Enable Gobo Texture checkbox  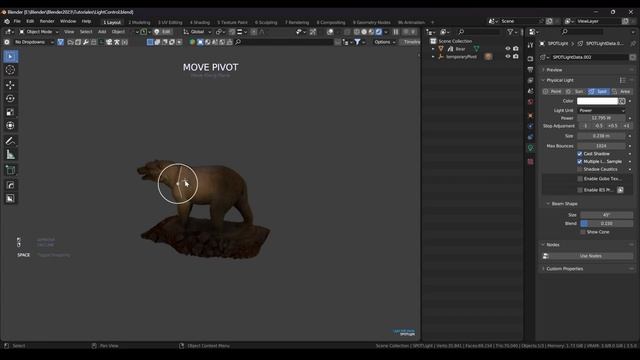tap(580, 179)
